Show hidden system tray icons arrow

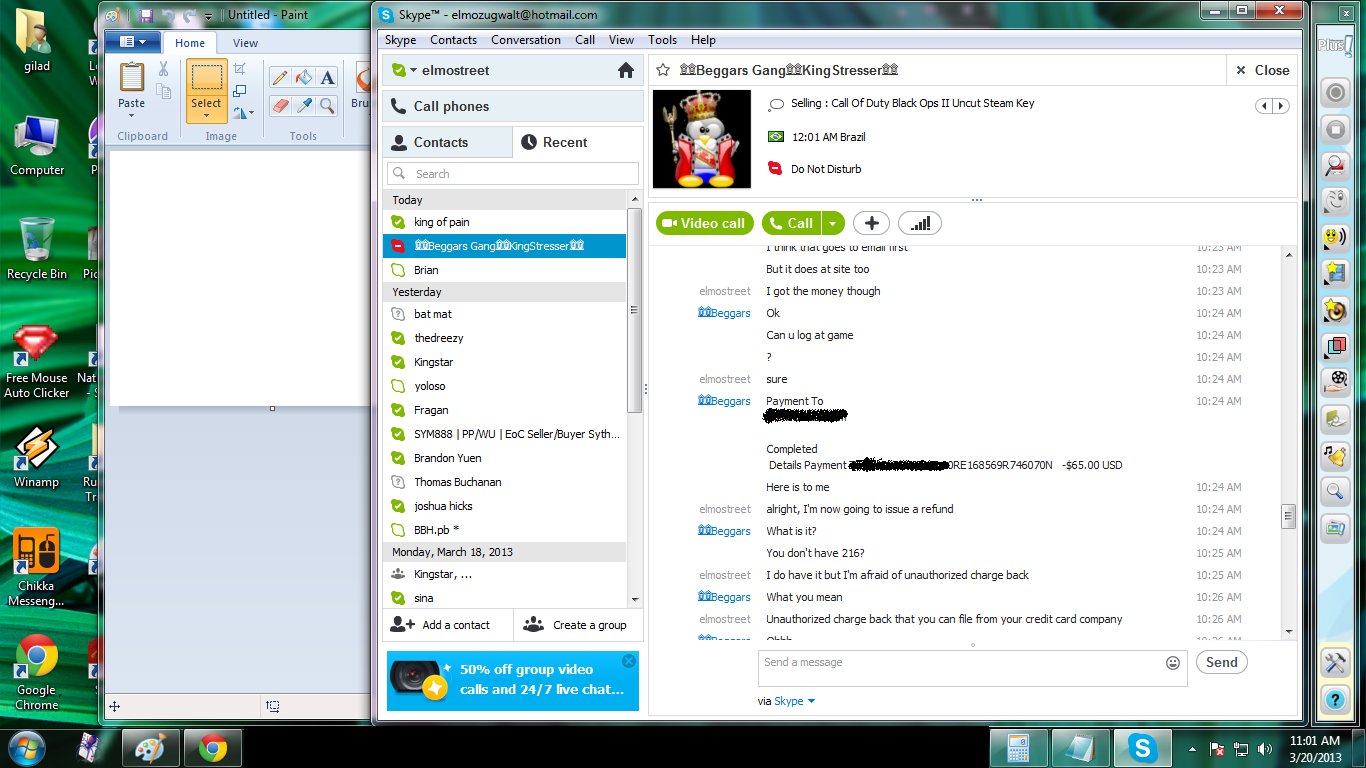pyautogui.click(x=1191, y=748)
